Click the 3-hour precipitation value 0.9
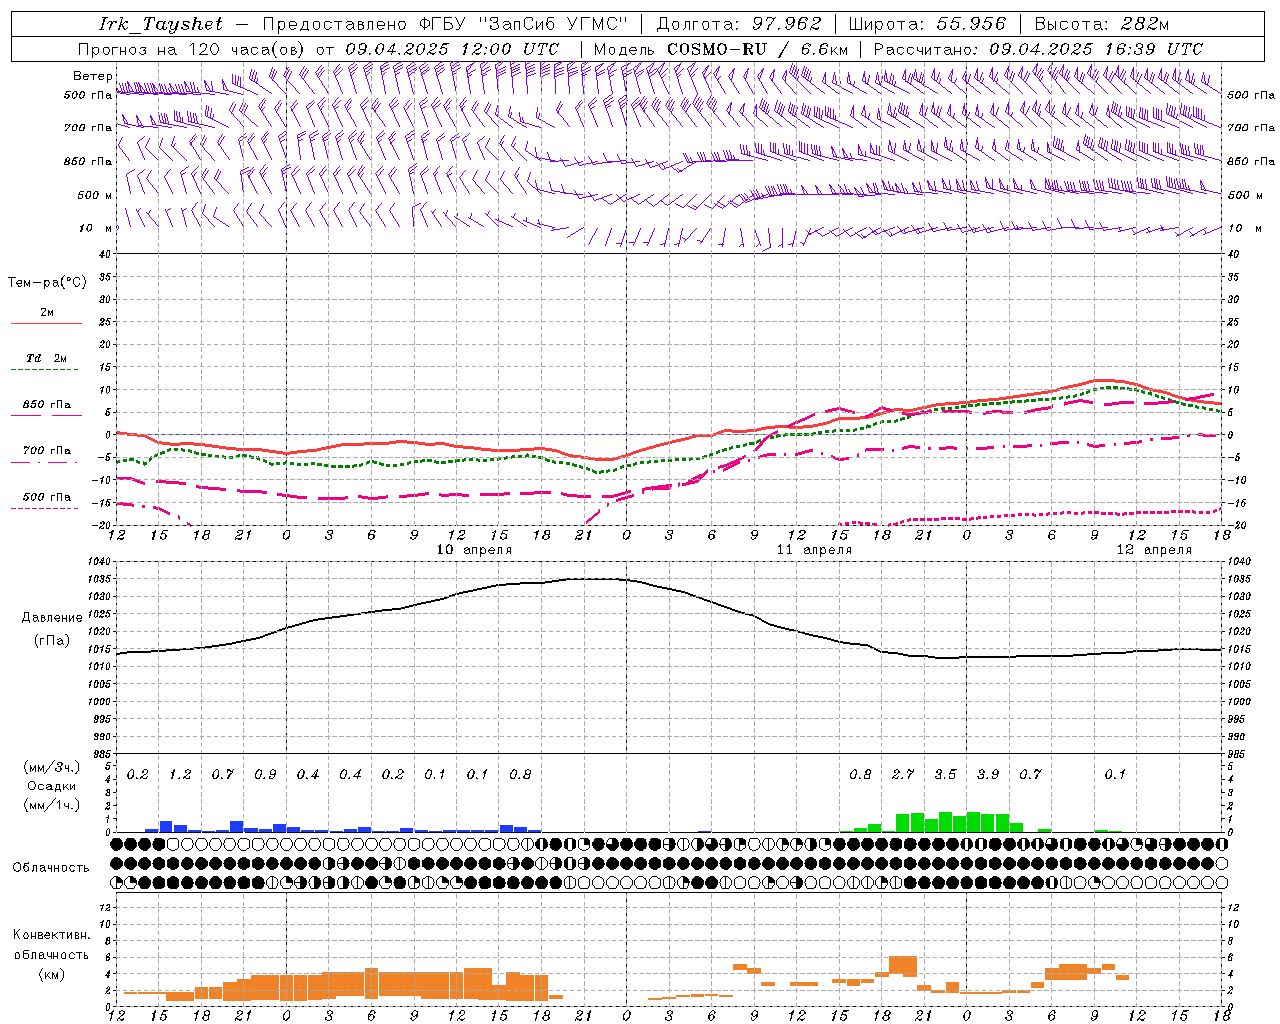This screenshot has height=1024, width=1280. click(265, 775)
